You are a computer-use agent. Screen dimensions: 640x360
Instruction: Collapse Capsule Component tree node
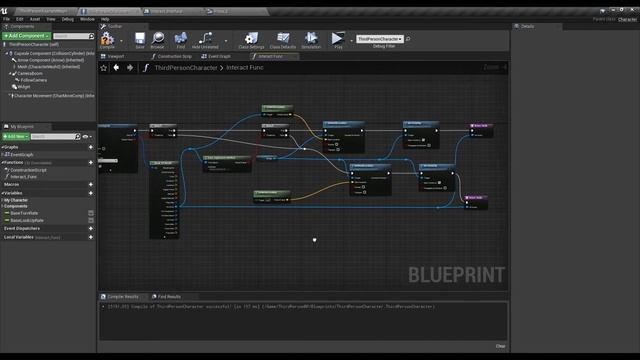pyautogui.click(x=6, y=53)
